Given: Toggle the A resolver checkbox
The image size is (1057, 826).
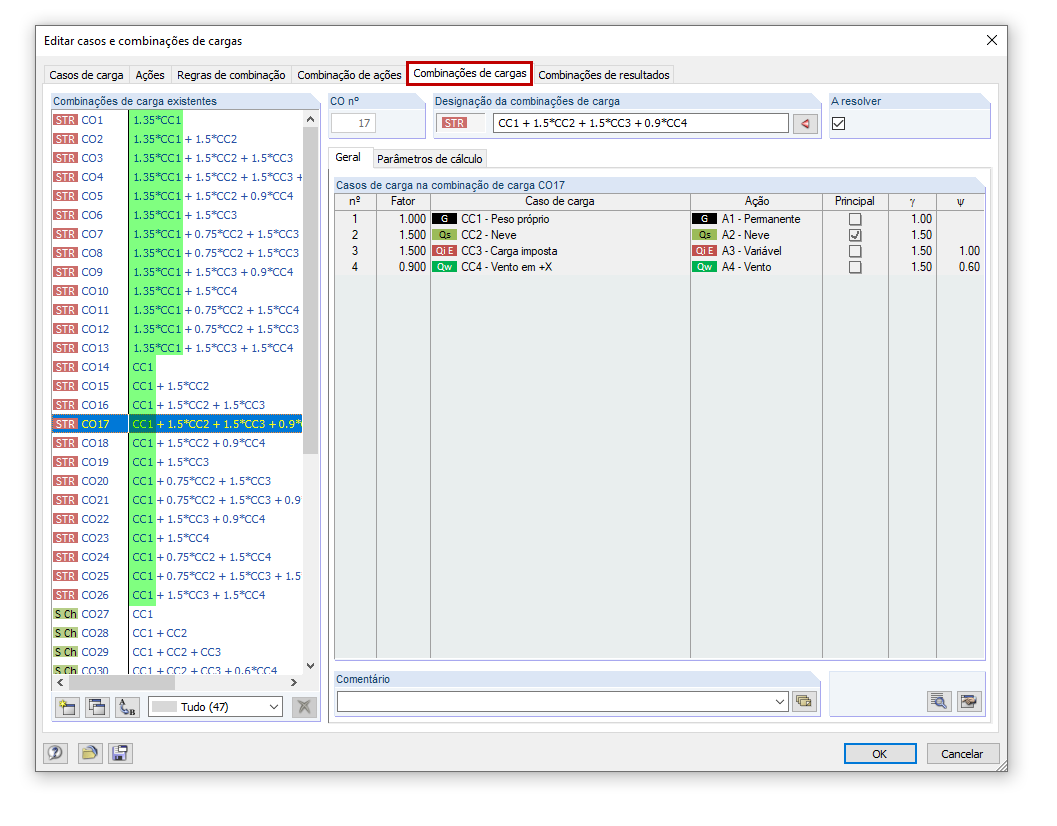Looking at the screenshot, I should click(839, 123).
